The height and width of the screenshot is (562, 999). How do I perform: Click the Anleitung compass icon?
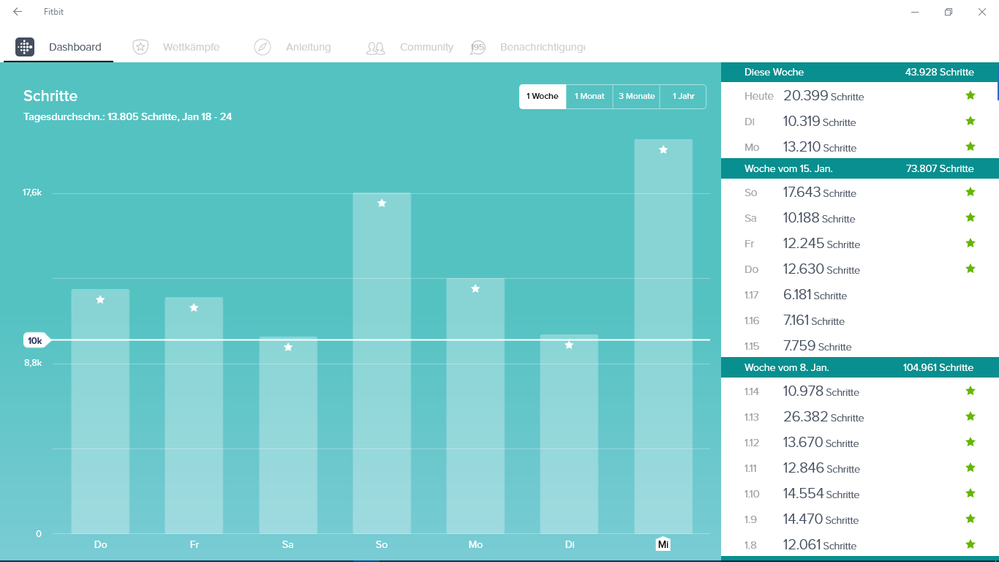pyautogui.click(x=262, y=47)
